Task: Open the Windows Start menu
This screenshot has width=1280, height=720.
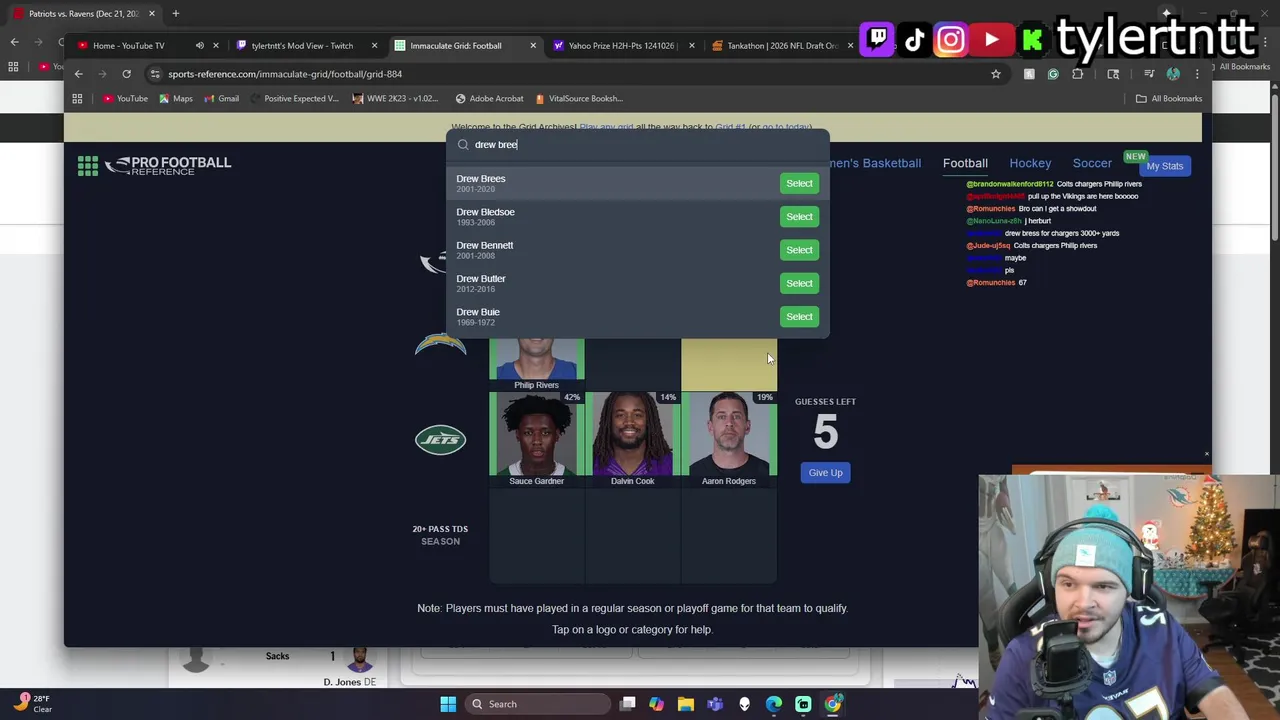Action: [448, 704]
